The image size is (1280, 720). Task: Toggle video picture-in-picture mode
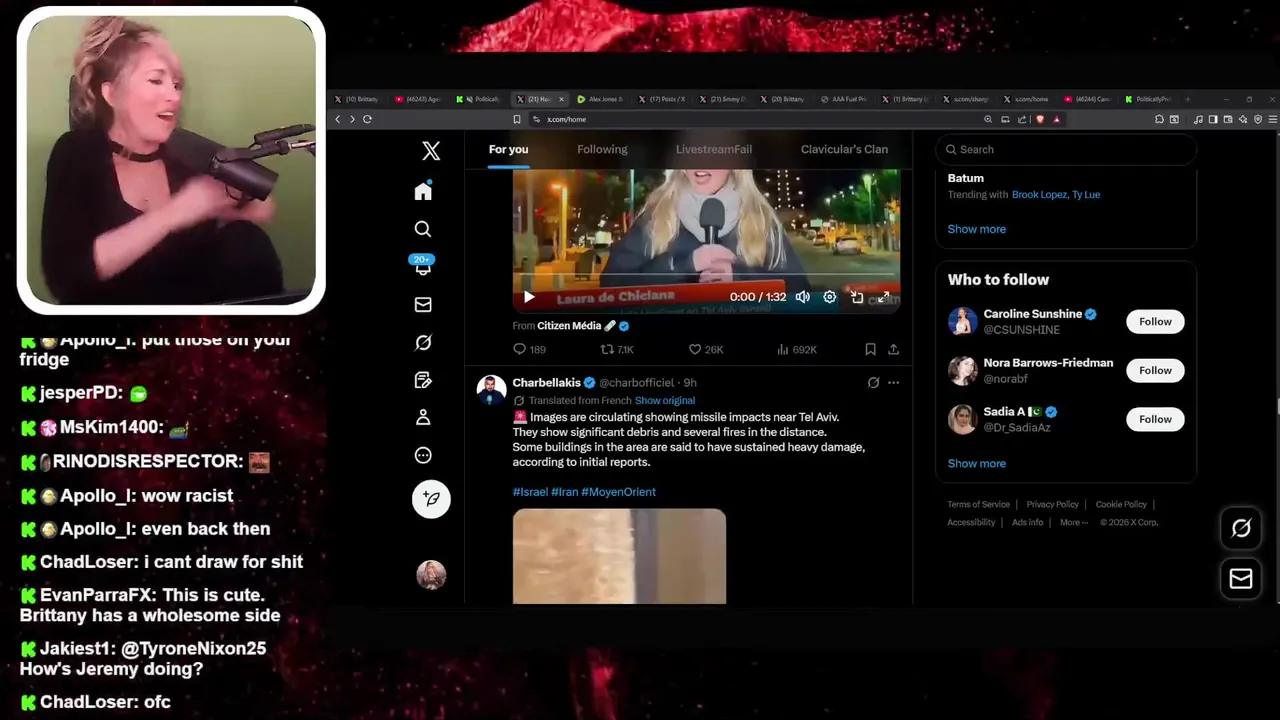857,297
